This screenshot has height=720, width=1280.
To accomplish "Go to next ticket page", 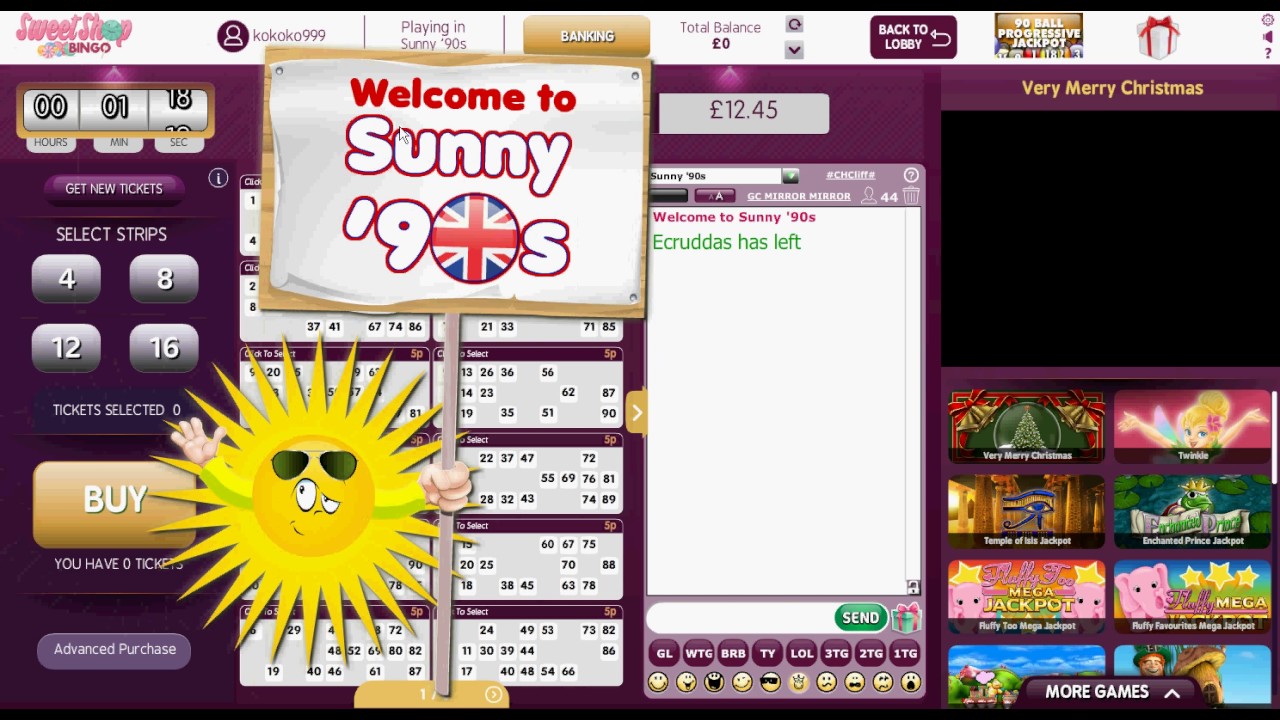I will [493, 694].
